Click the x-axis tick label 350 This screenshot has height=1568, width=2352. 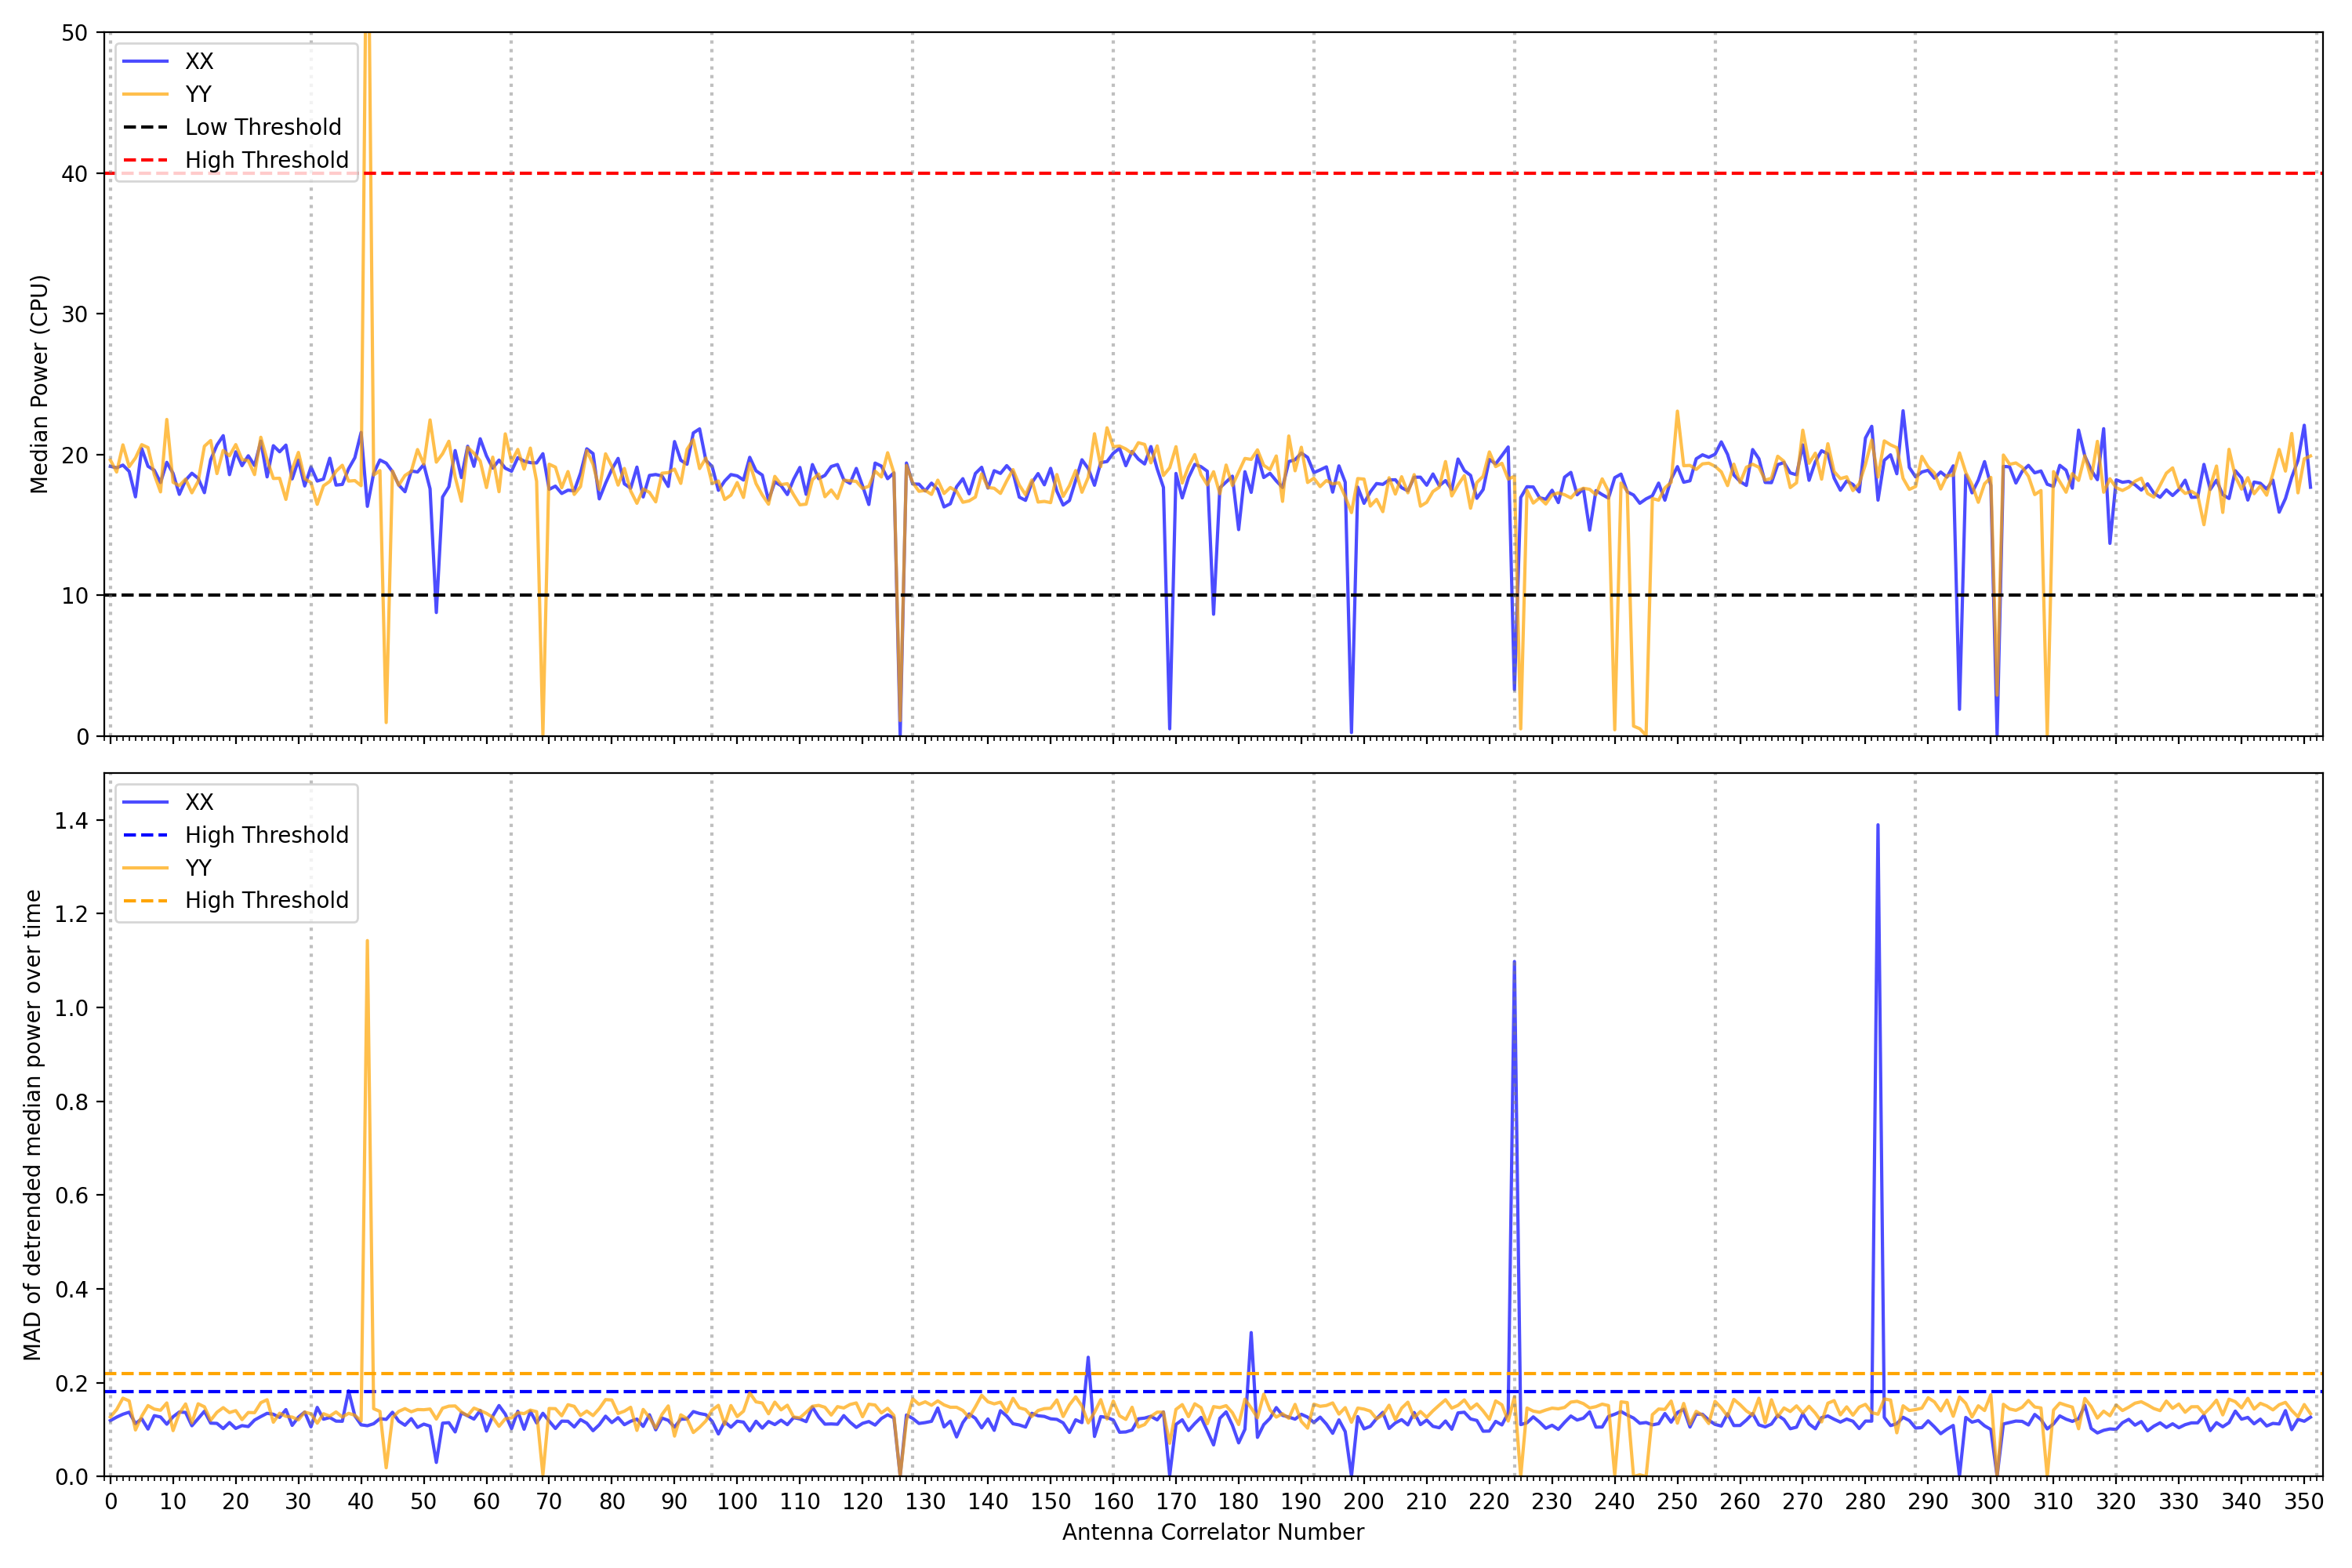pyautogui.click(x=2303, y=1501)
